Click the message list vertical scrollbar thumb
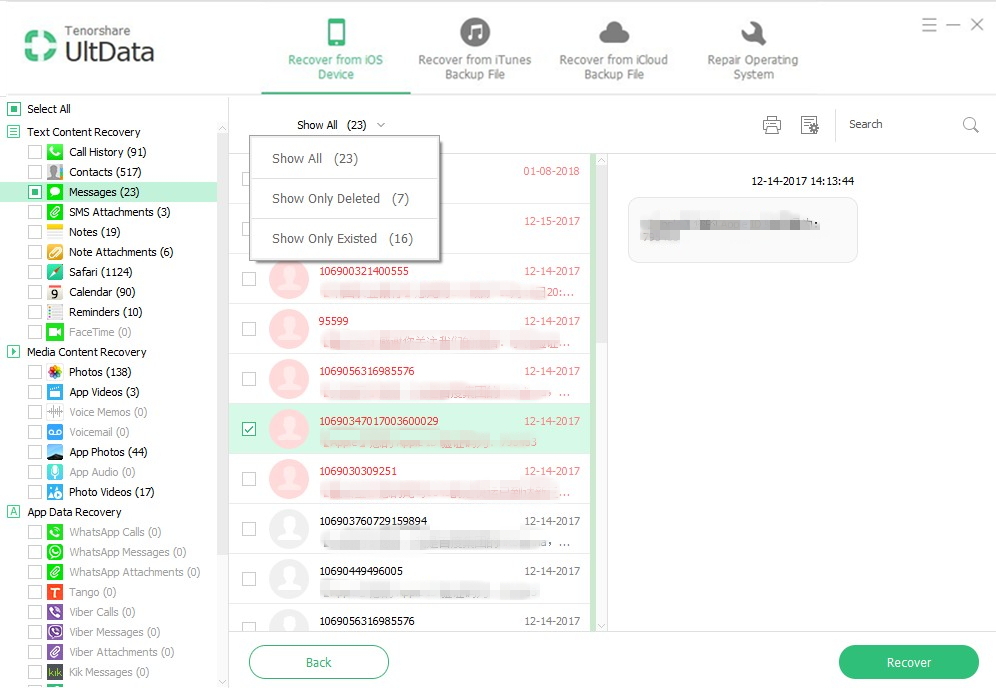 pyautogui.click(x=601, y=254)
